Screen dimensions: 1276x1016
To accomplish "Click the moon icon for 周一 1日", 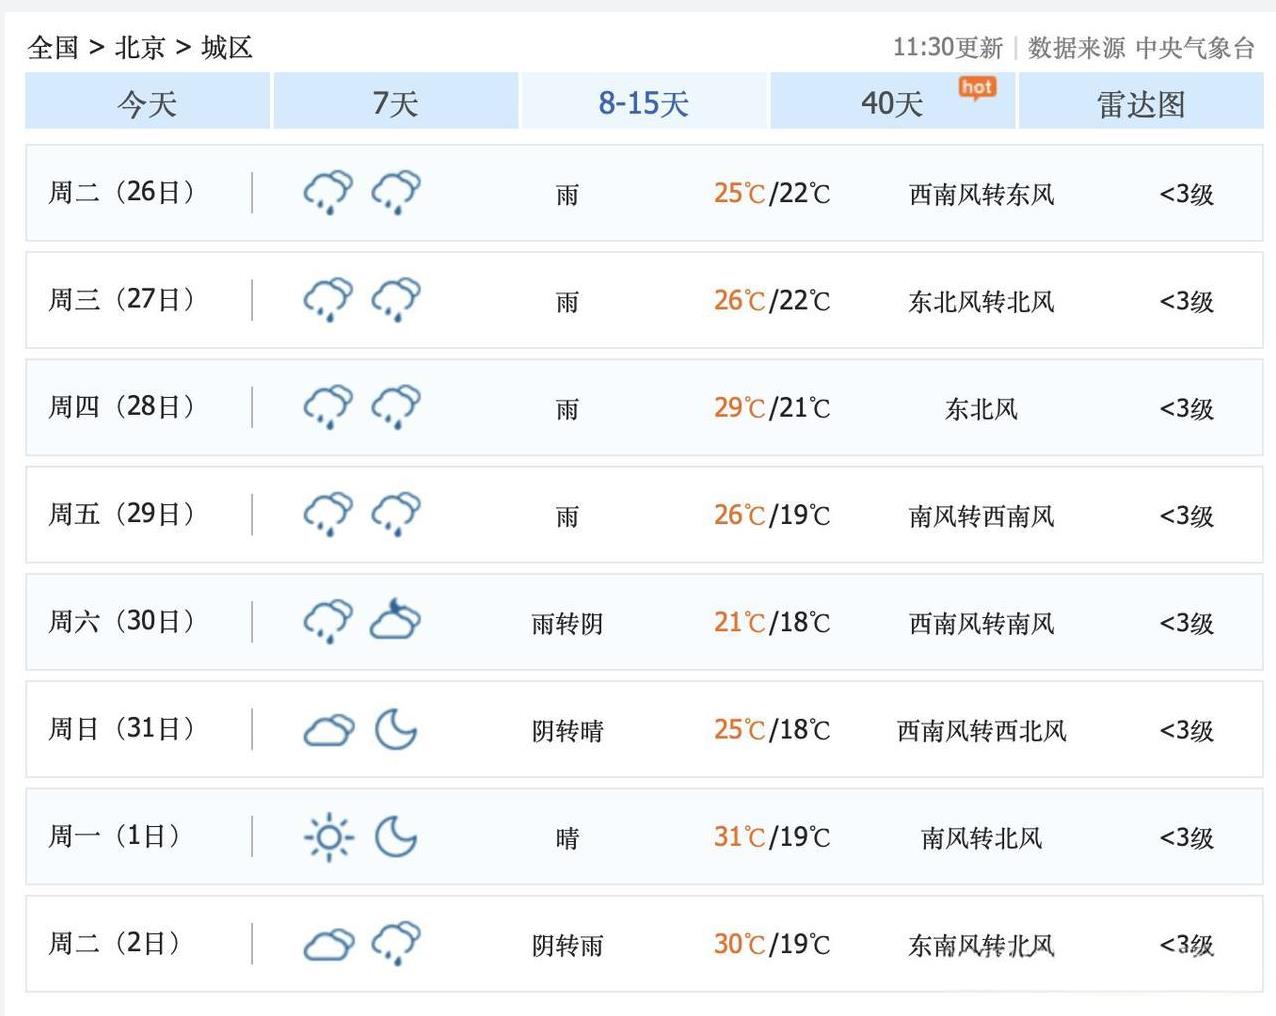I will (396, 836).
